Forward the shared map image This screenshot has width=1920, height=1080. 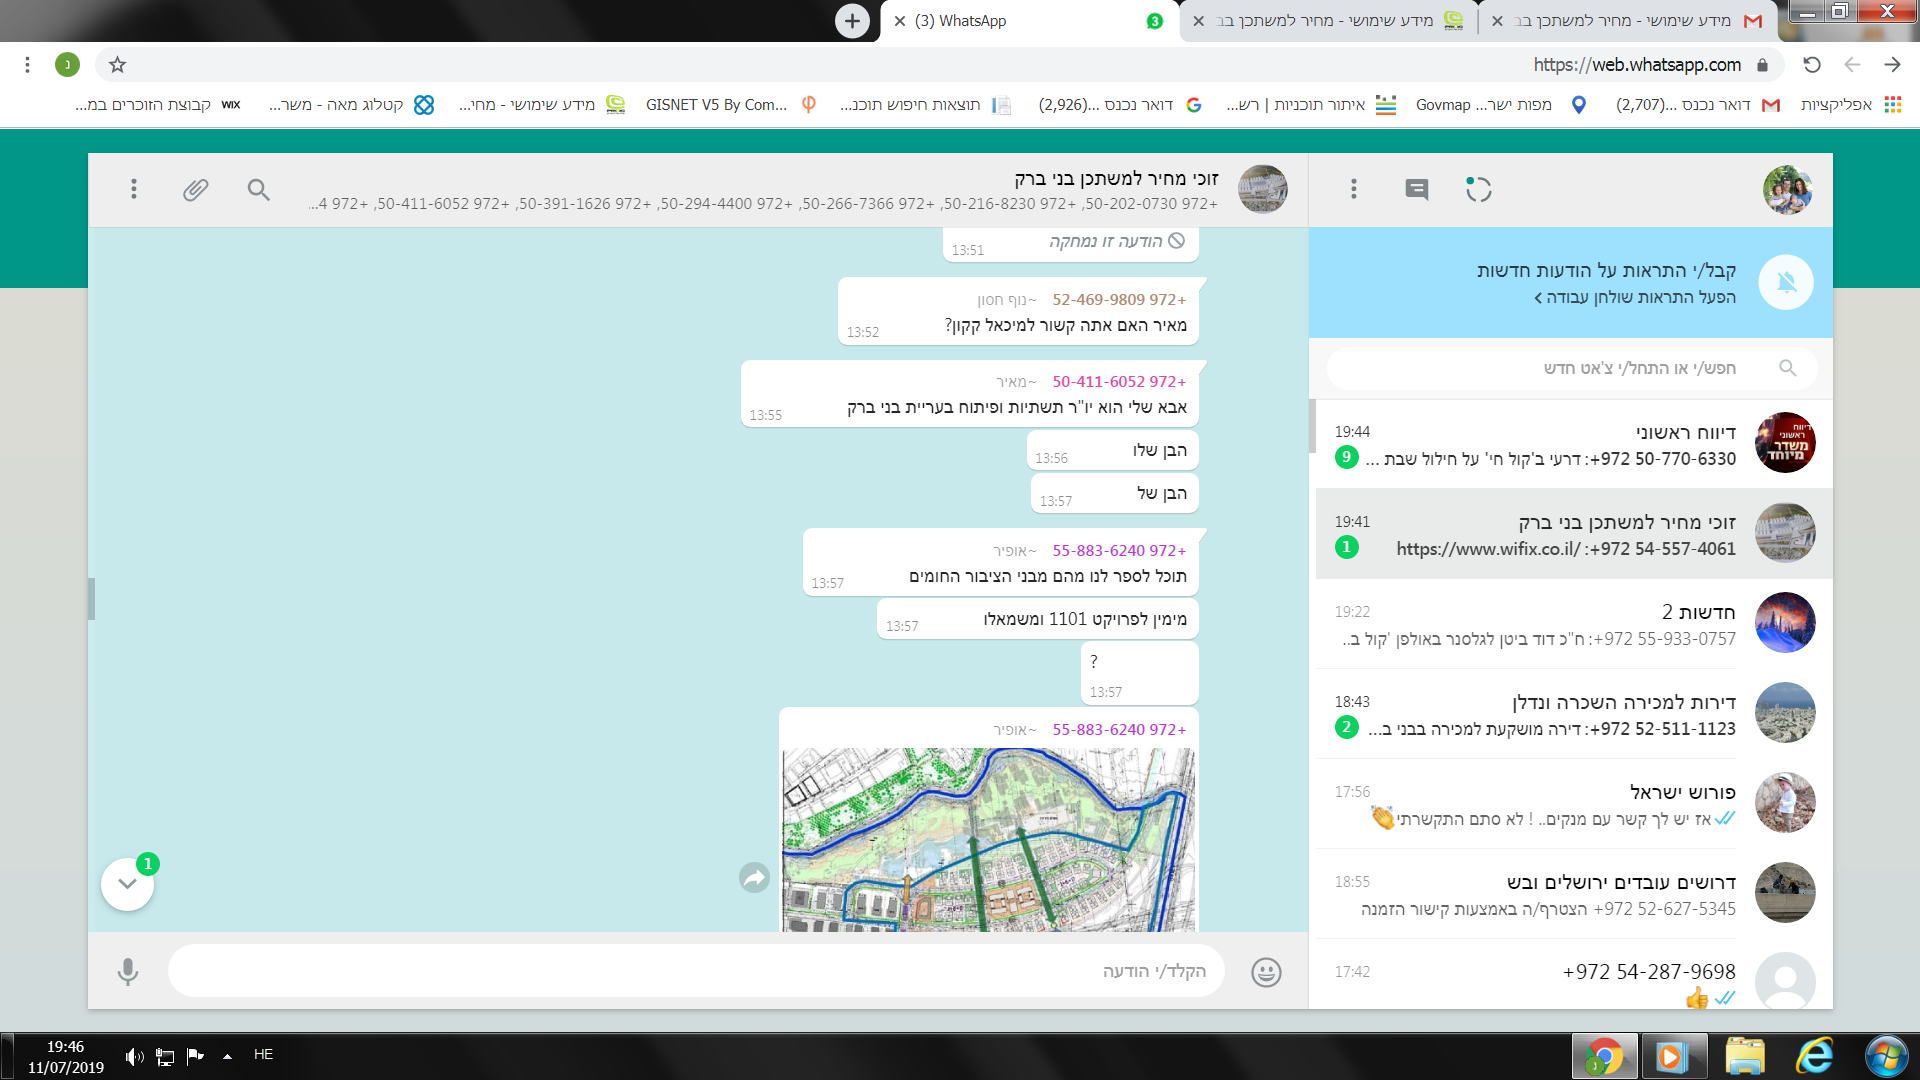point(754,878)
